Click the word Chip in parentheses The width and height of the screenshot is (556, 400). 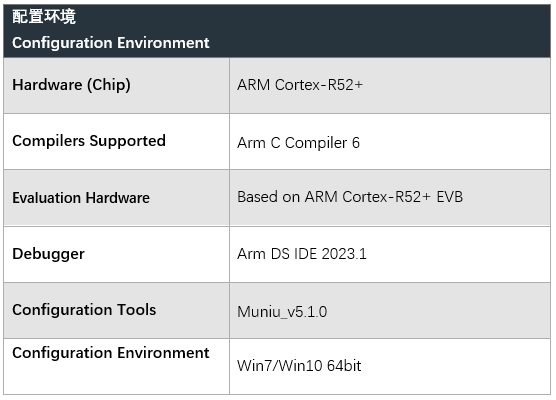coord(109,85)
